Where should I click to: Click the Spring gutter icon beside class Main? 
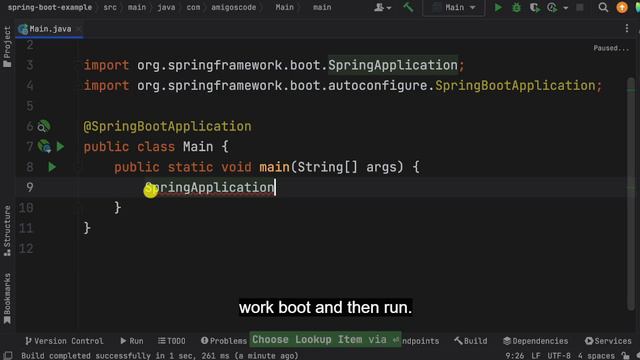tap(44, 146)
